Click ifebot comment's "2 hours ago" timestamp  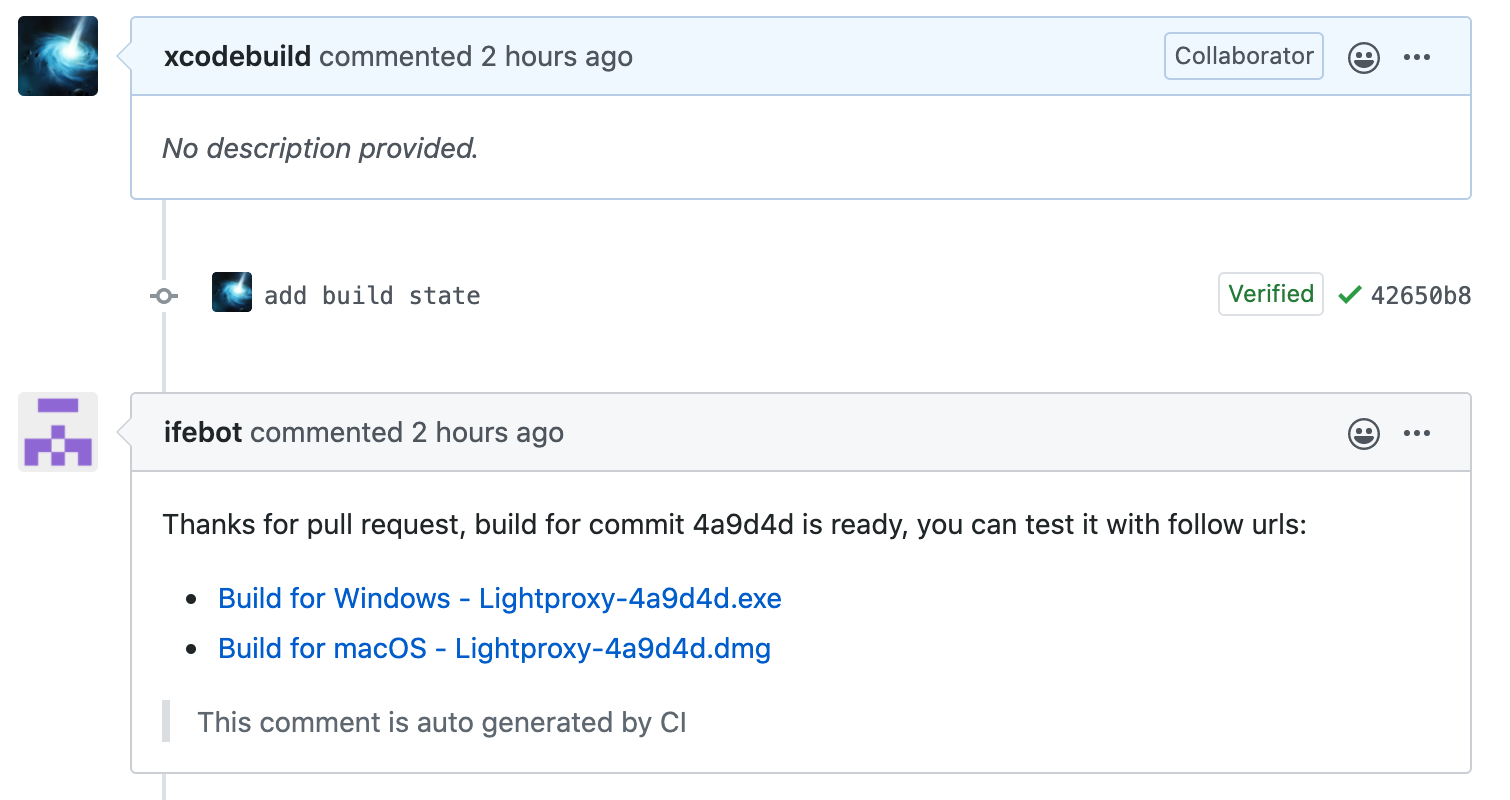coord(487,433)
